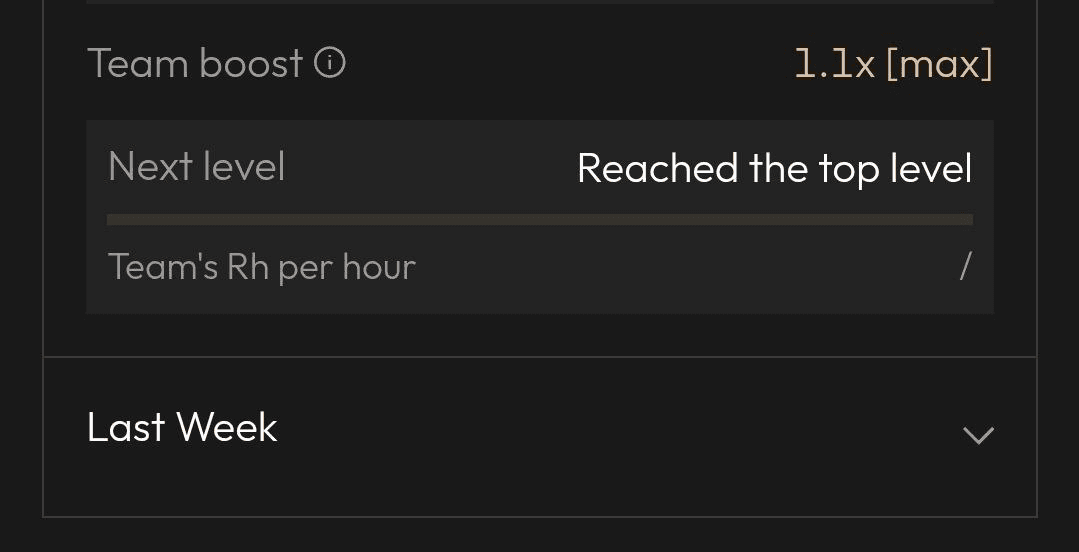
Task: Select the Next level label
Action: click(x=197, y=167)
